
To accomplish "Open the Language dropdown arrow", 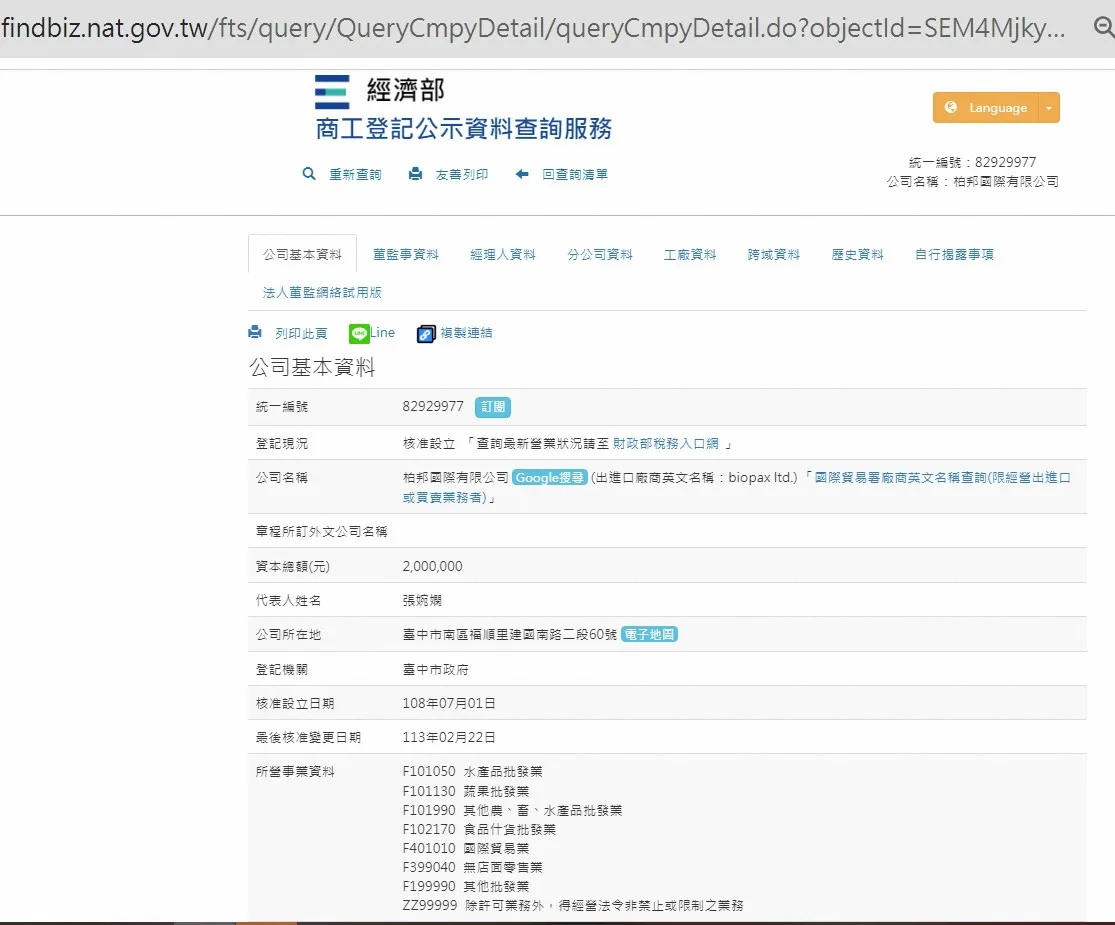I will tap(1048, 108).
